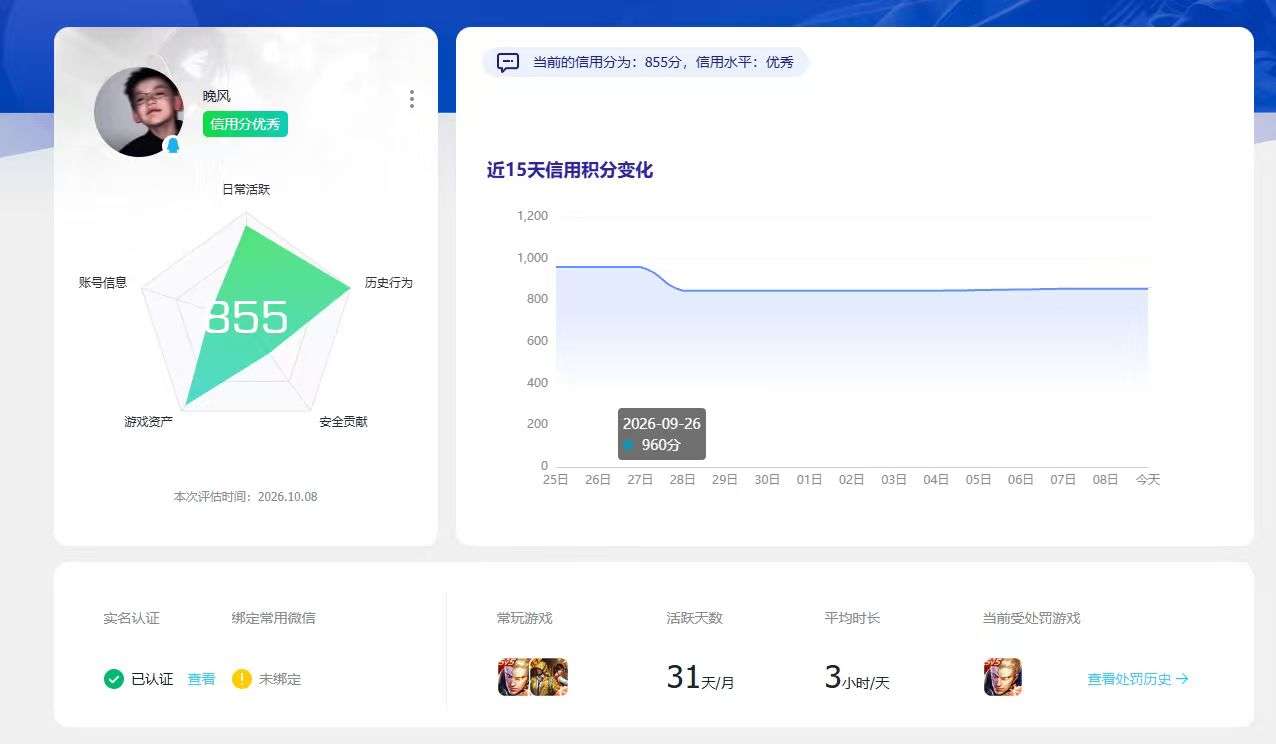Viewport: 1276px width, 744px height.
Task: Click the username 晚风
Action: click(x=217, y=96)
